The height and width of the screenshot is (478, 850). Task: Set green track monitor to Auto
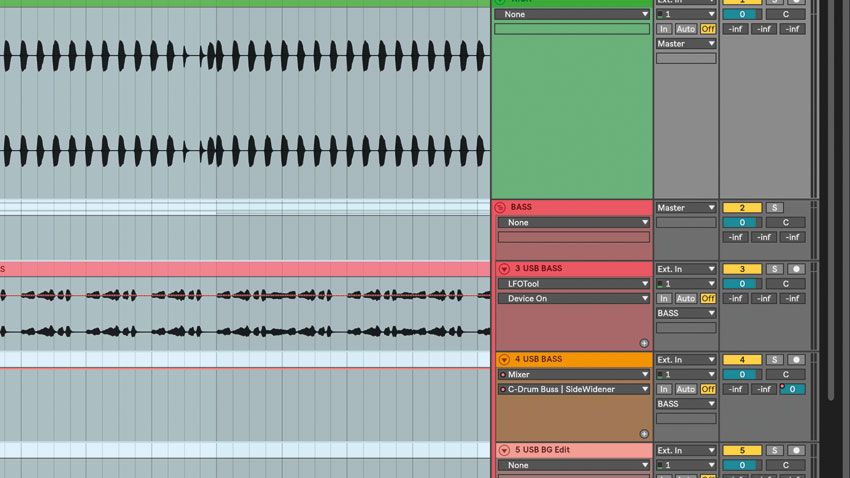click(x=686, y=29)
